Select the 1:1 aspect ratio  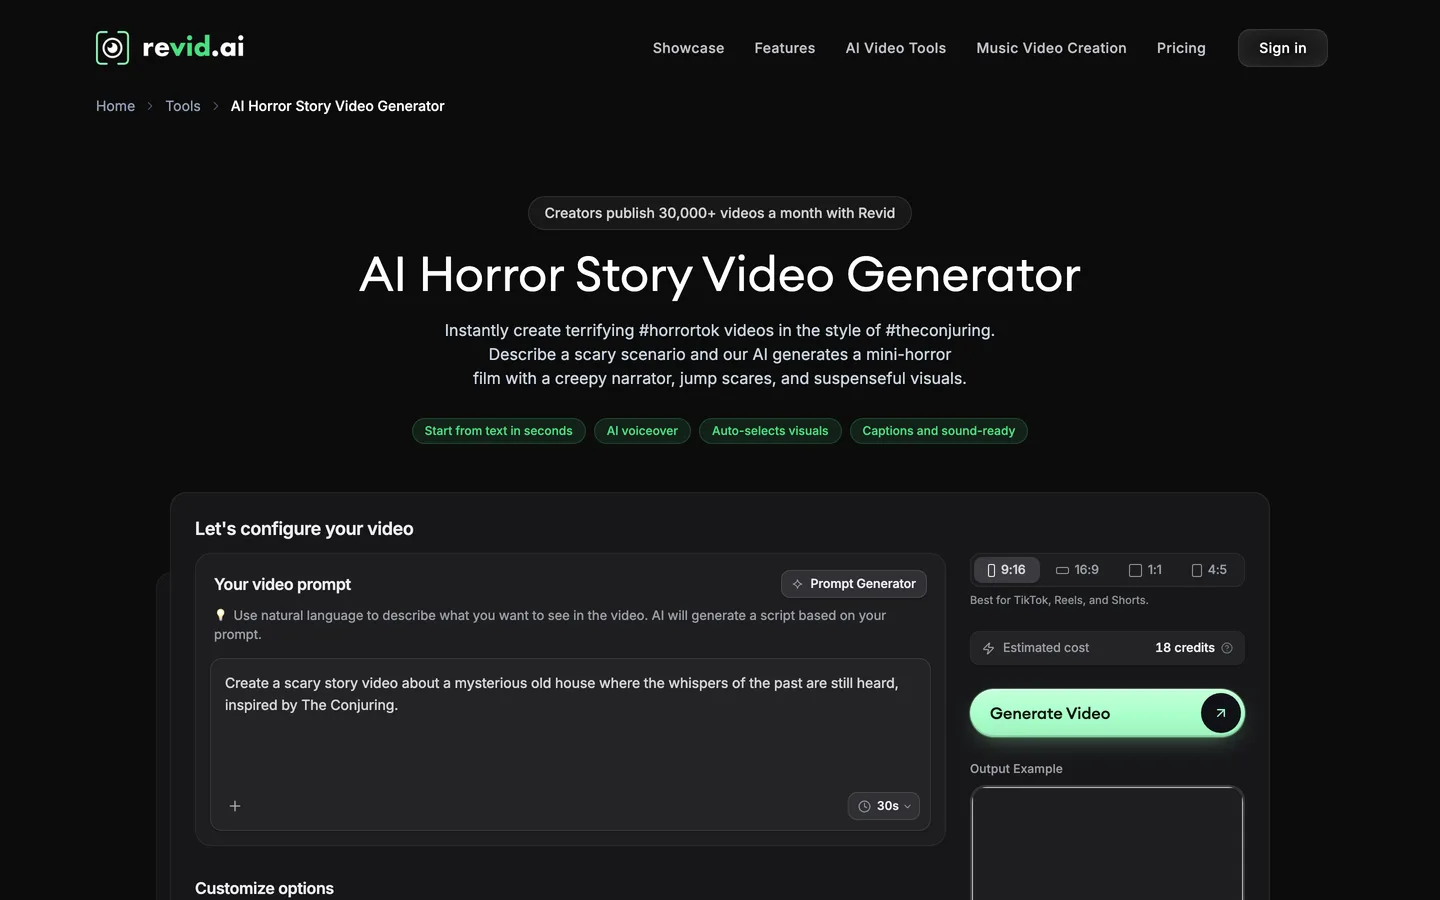point(1145,570)
